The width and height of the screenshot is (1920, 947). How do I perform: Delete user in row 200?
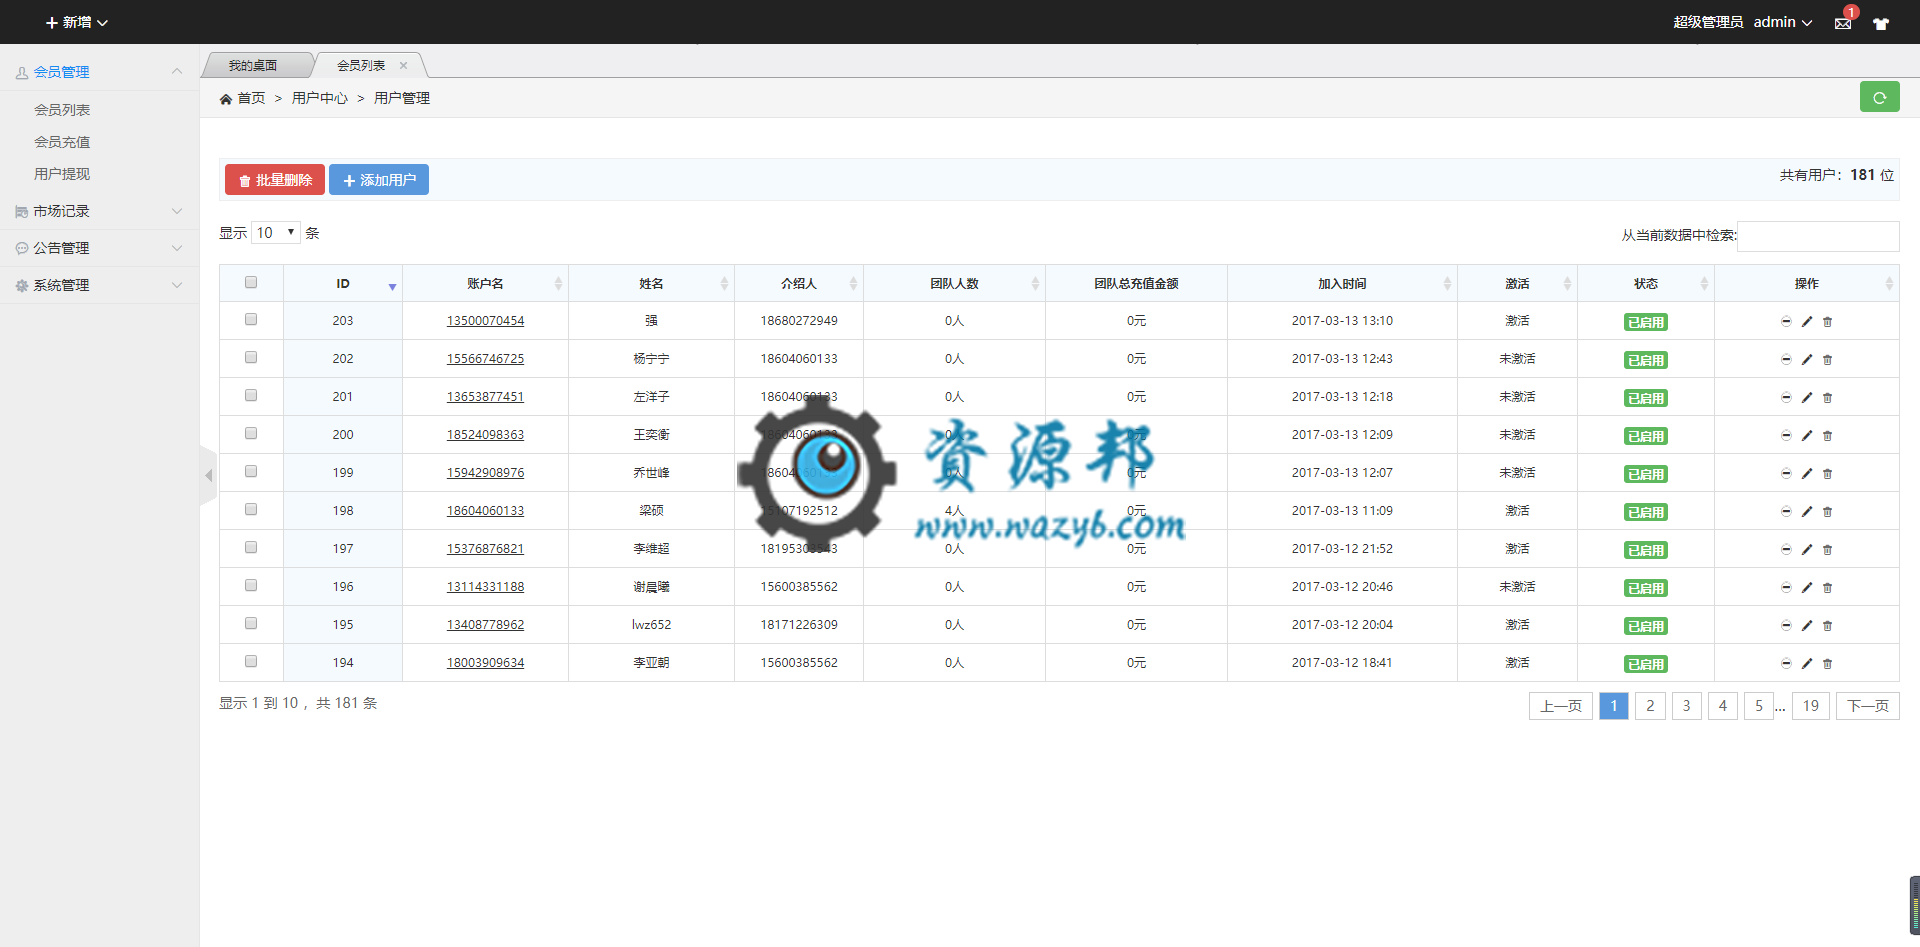click(x=1827, y=436)
